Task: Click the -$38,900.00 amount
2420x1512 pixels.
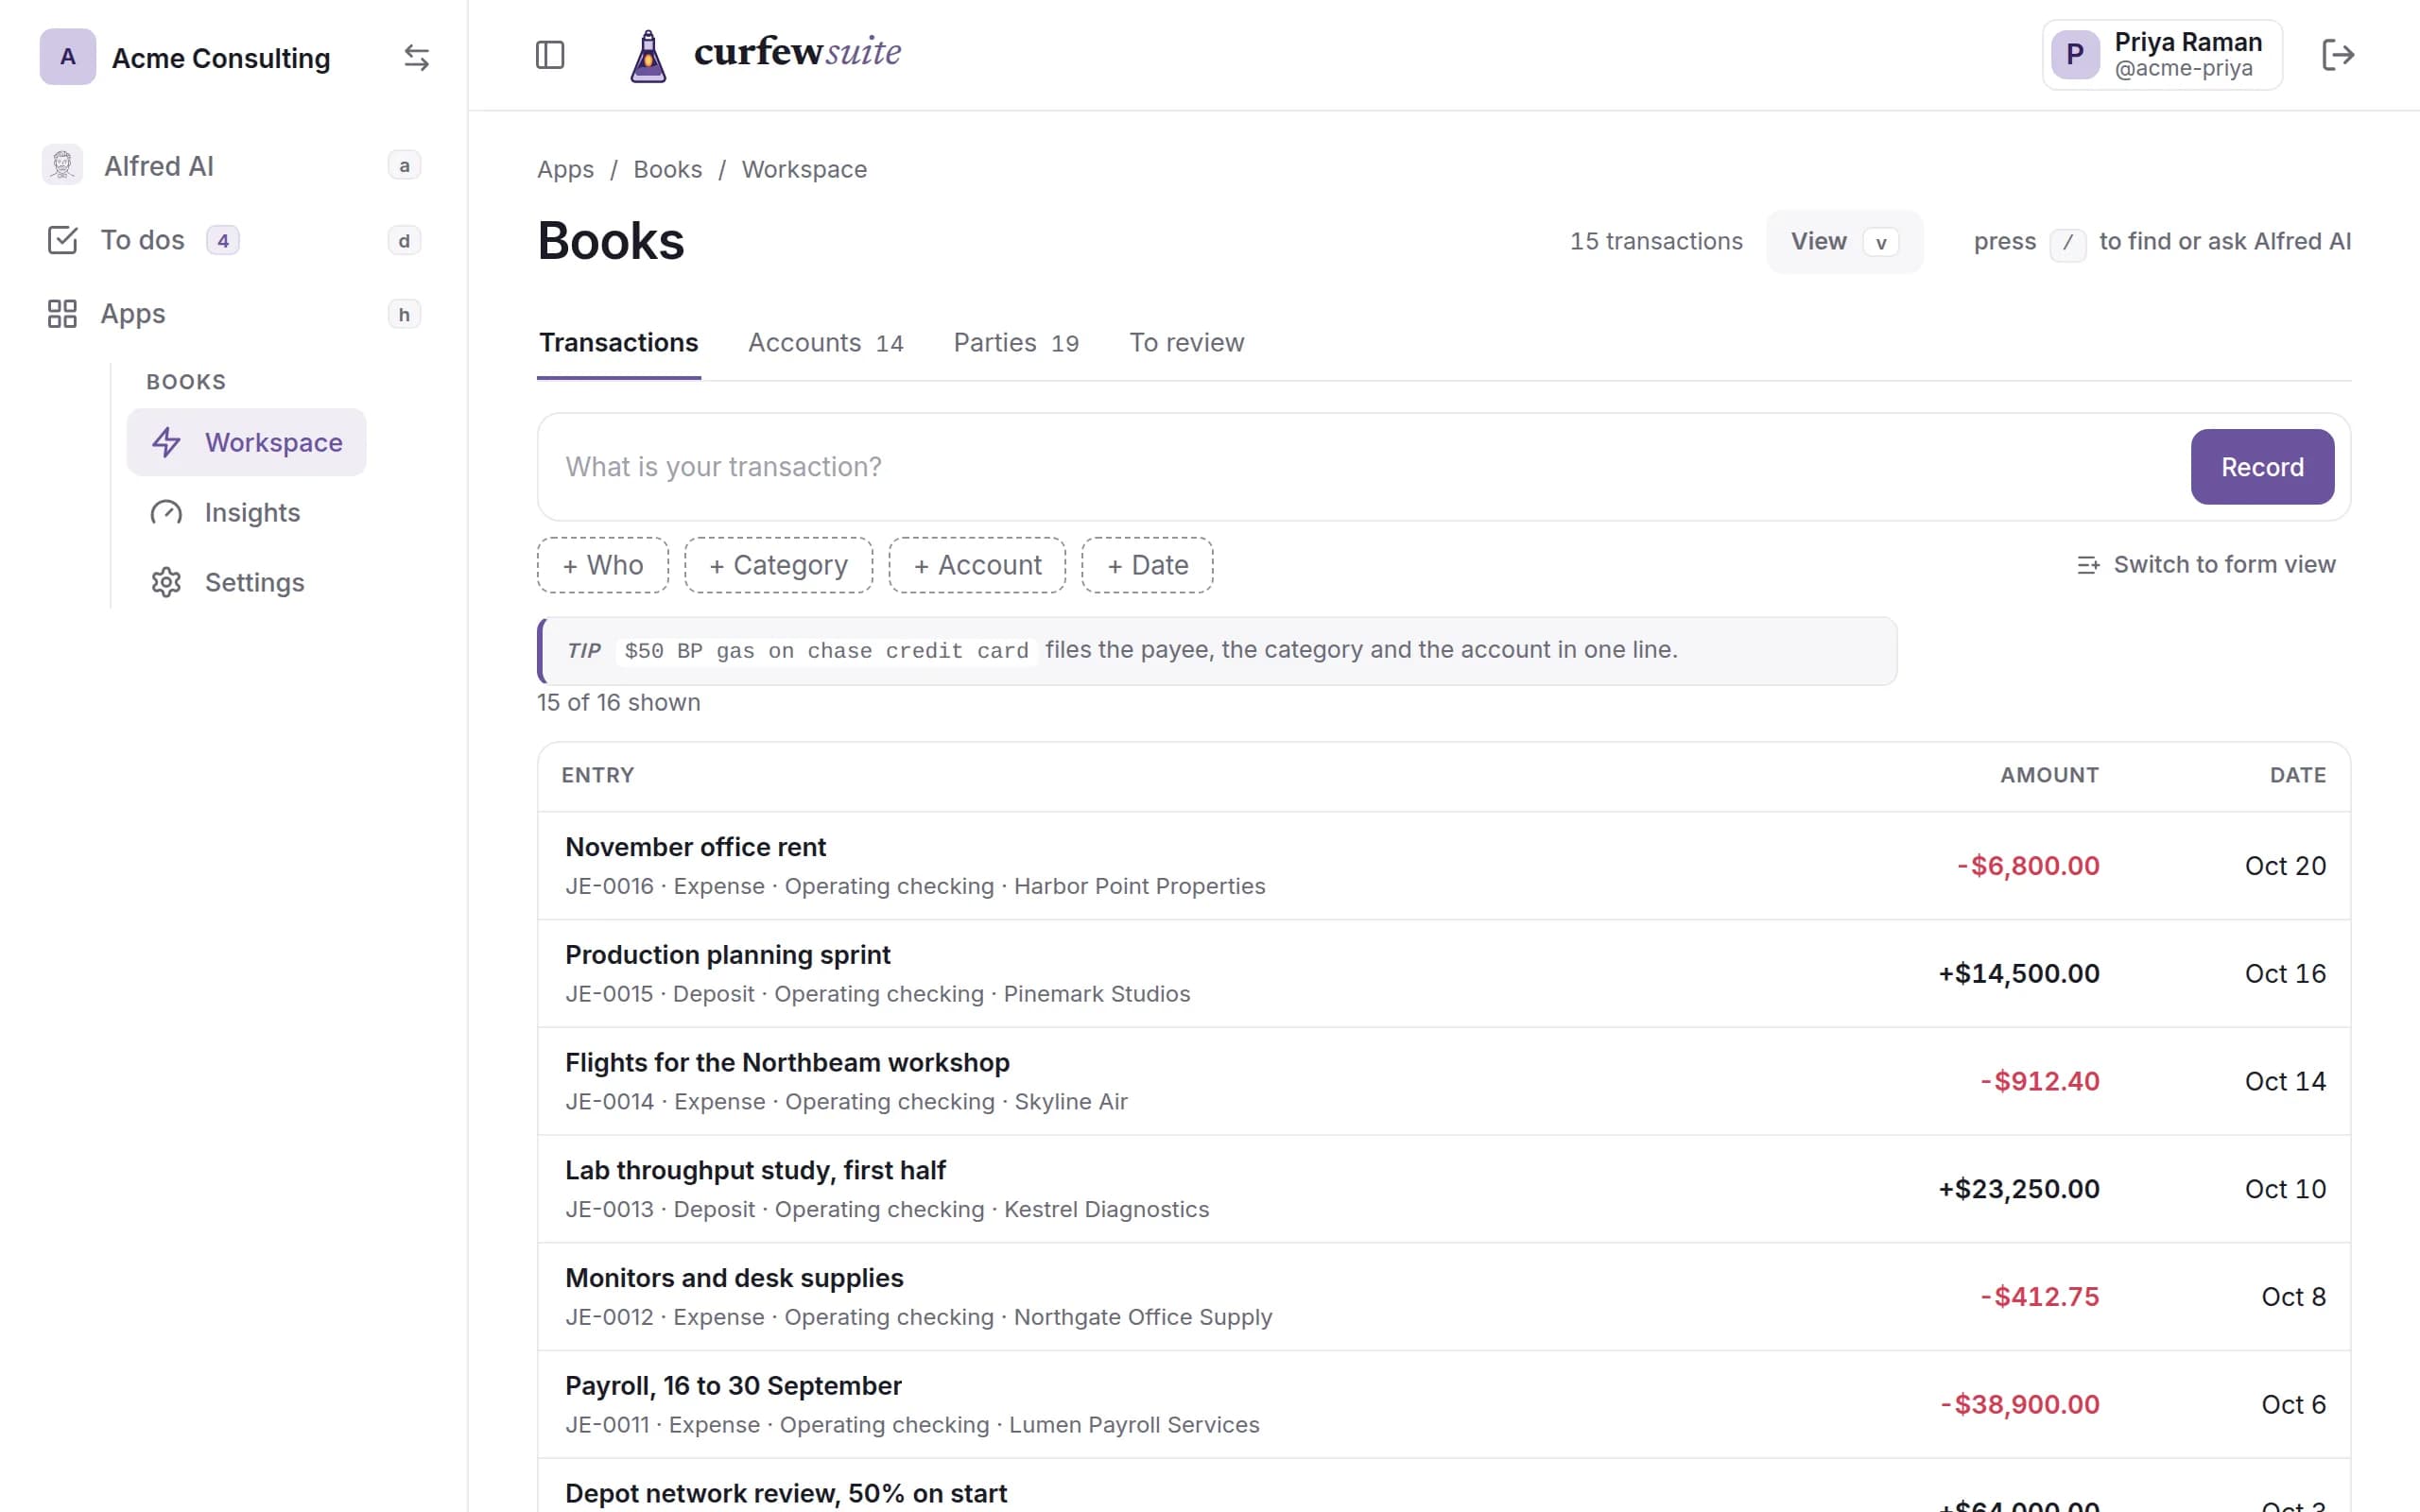Action: pyautogui.click(x=2019, y=1405)
